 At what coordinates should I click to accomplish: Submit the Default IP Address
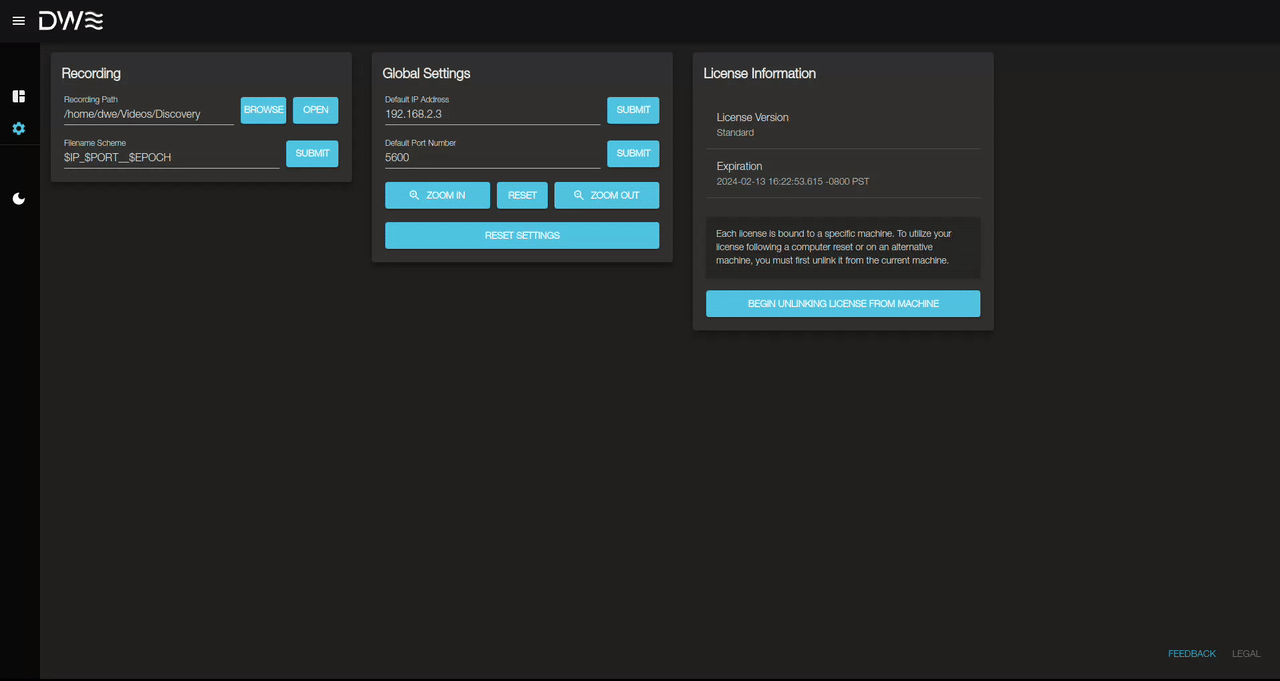[632, 110]
